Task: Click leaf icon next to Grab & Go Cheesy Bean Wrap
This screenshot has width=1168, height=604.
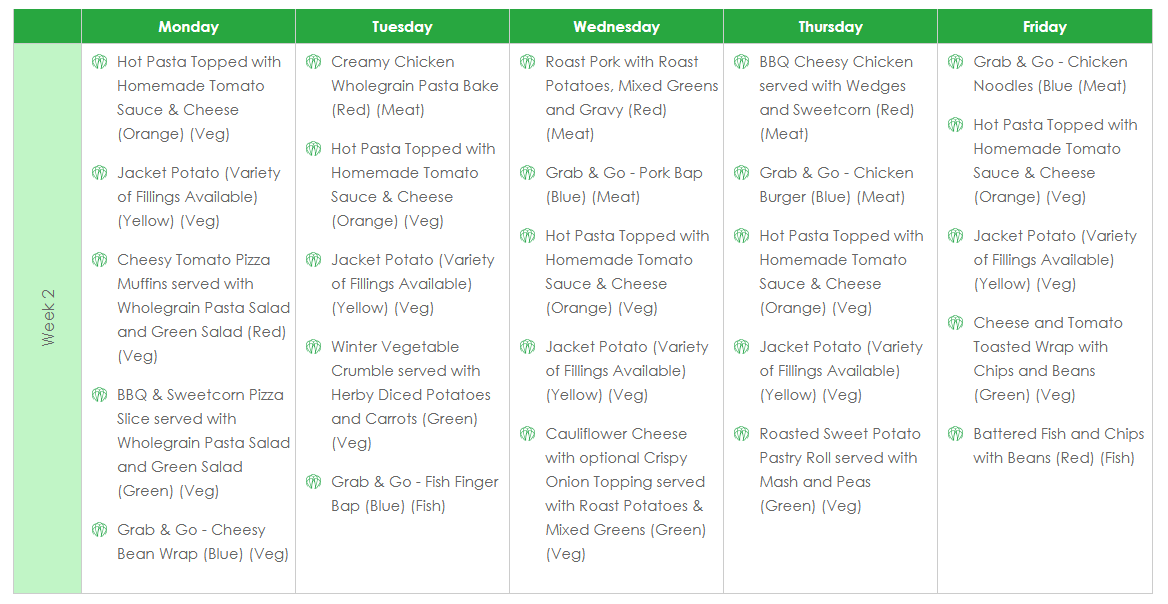Action: (99, 530)
